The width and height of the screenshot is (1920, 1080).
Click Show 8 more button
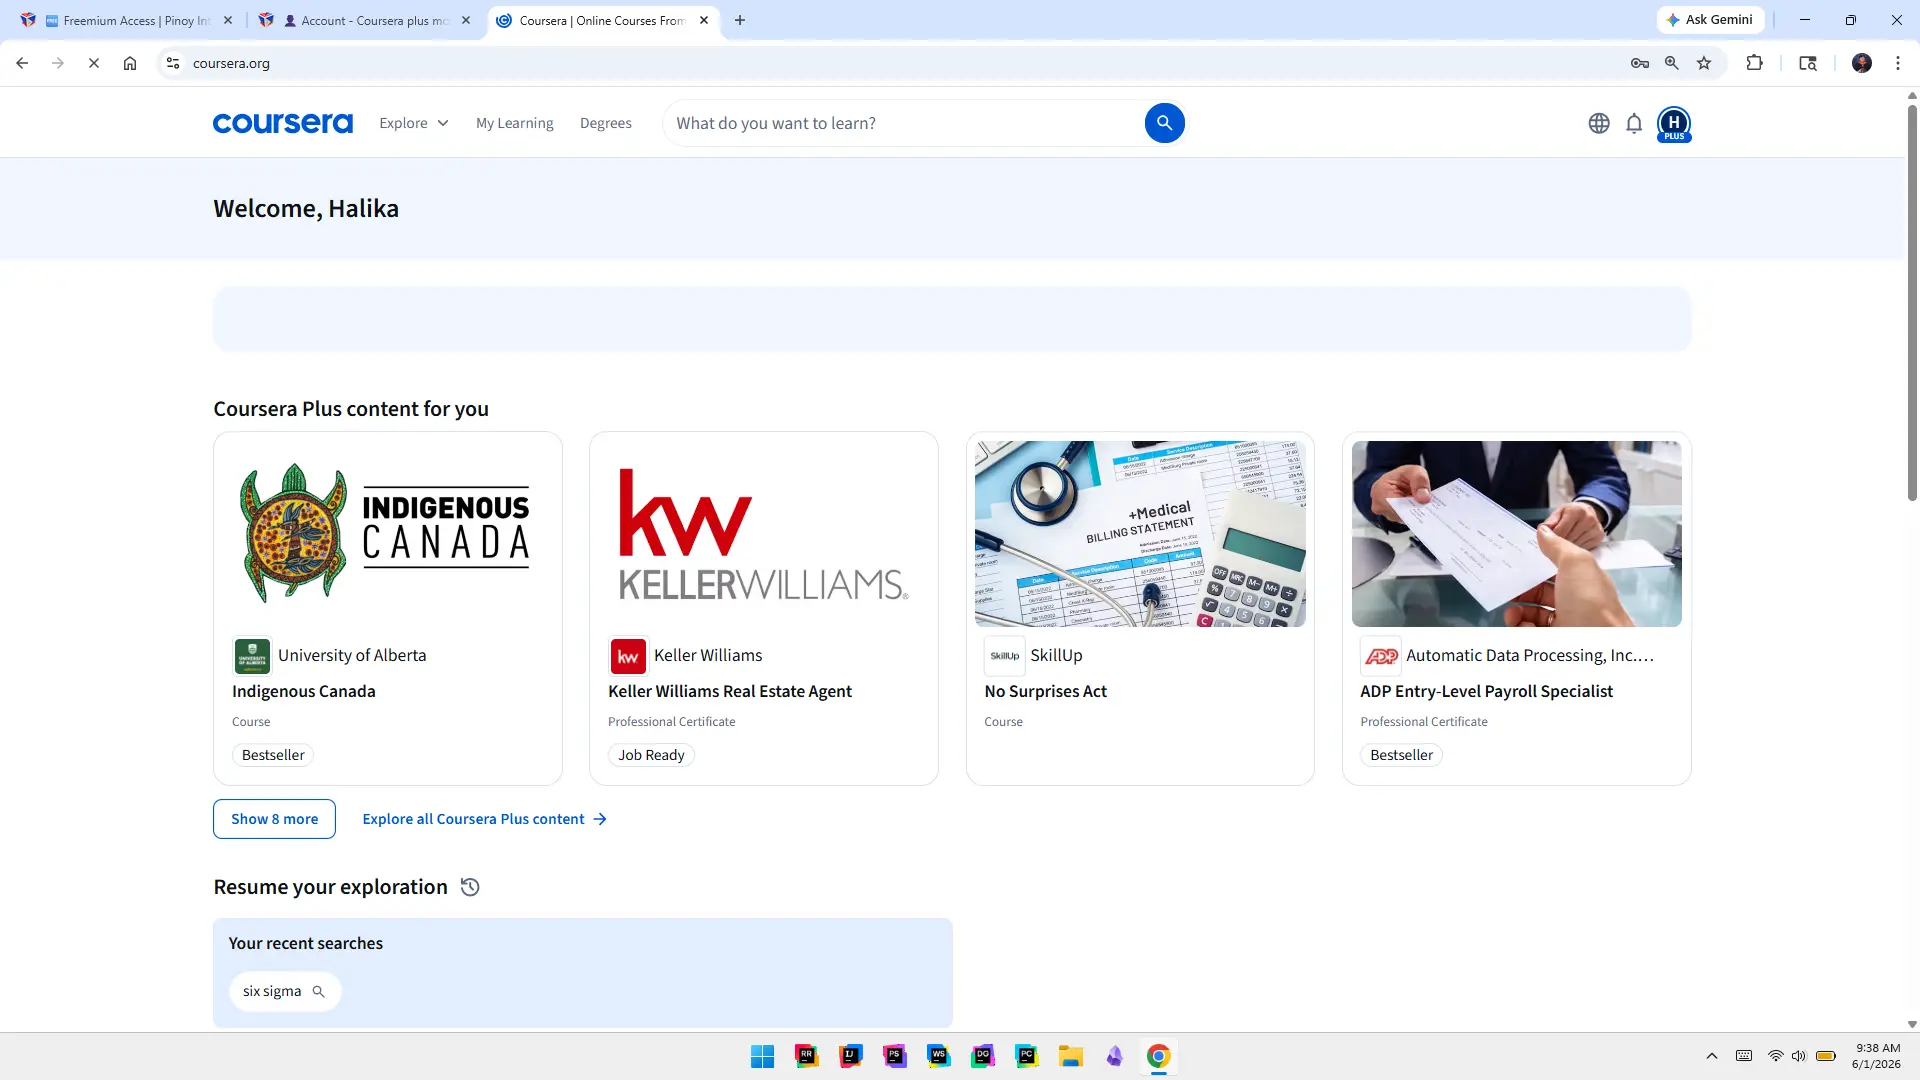point(274,819)
